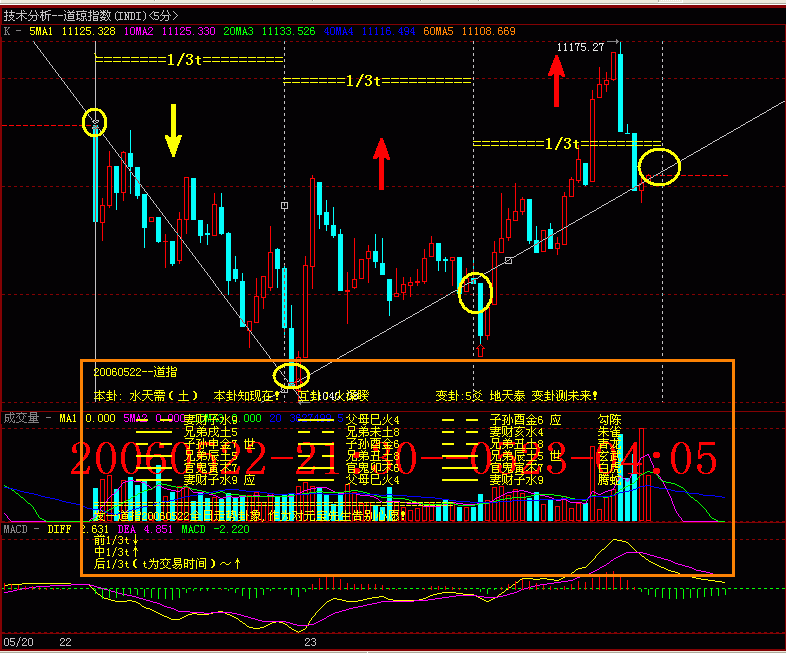Click the square handle on rising trend line
Screen dimensions: 786x653
point(508,260)
